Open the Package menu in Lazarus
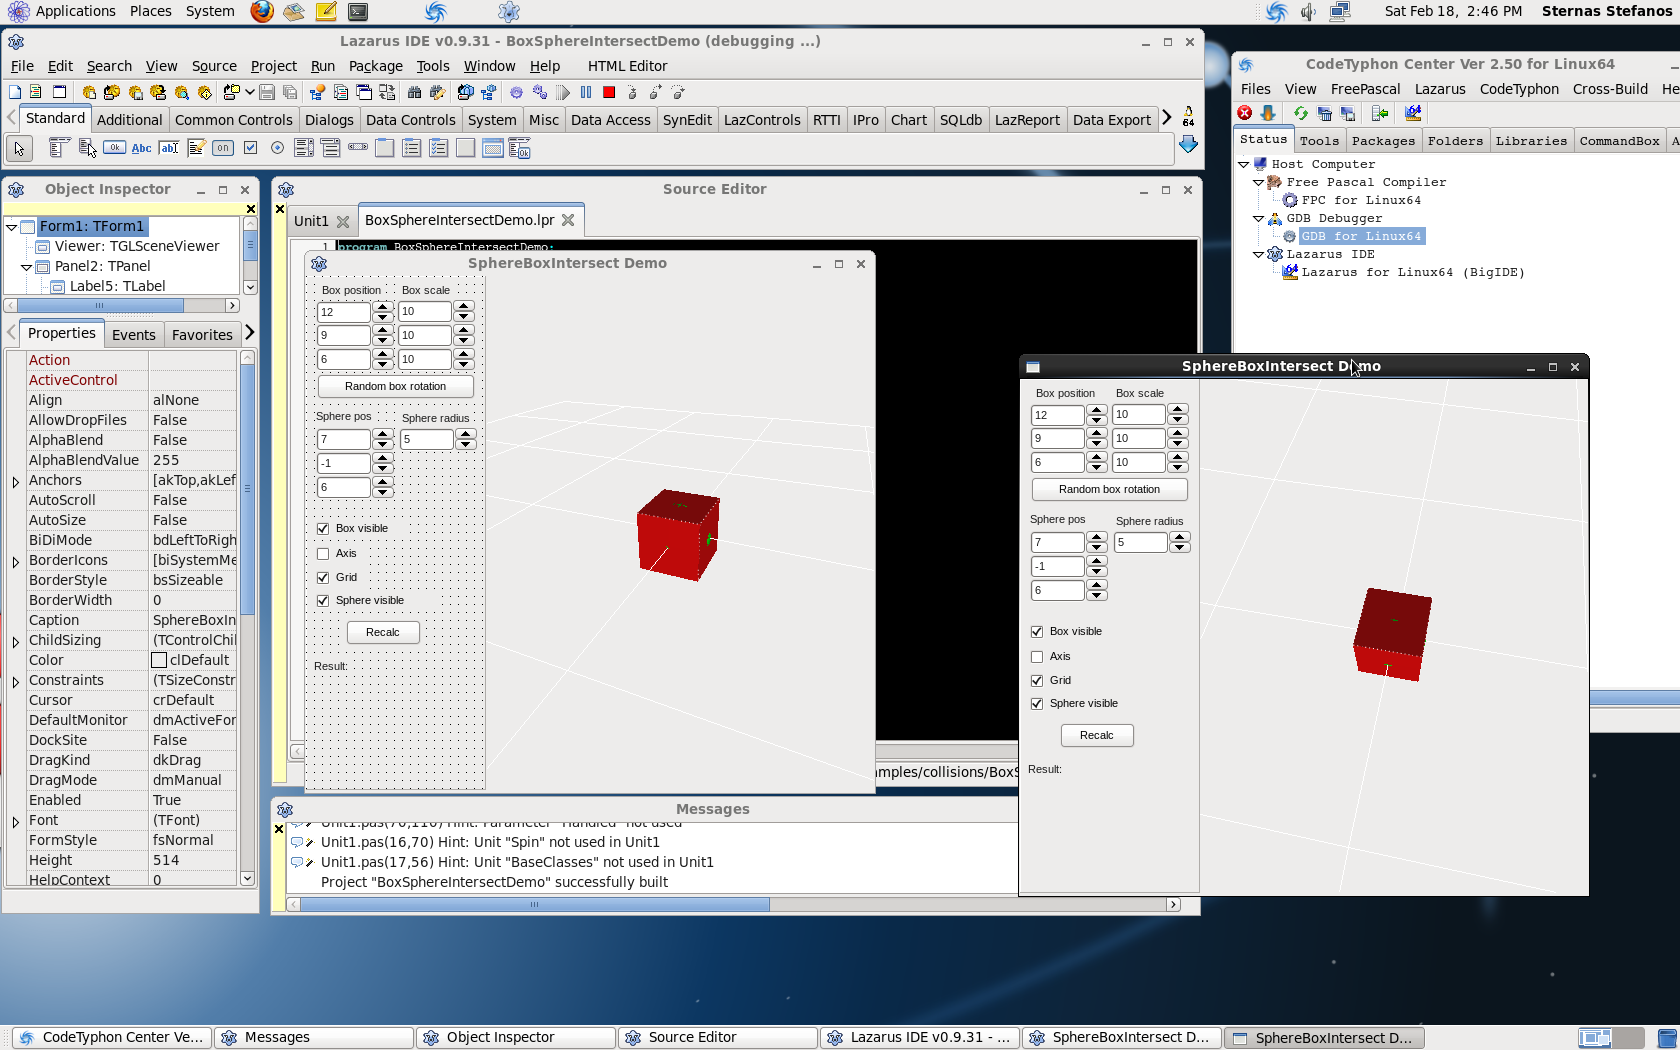 pyautogui.click(x=375, y=66)
